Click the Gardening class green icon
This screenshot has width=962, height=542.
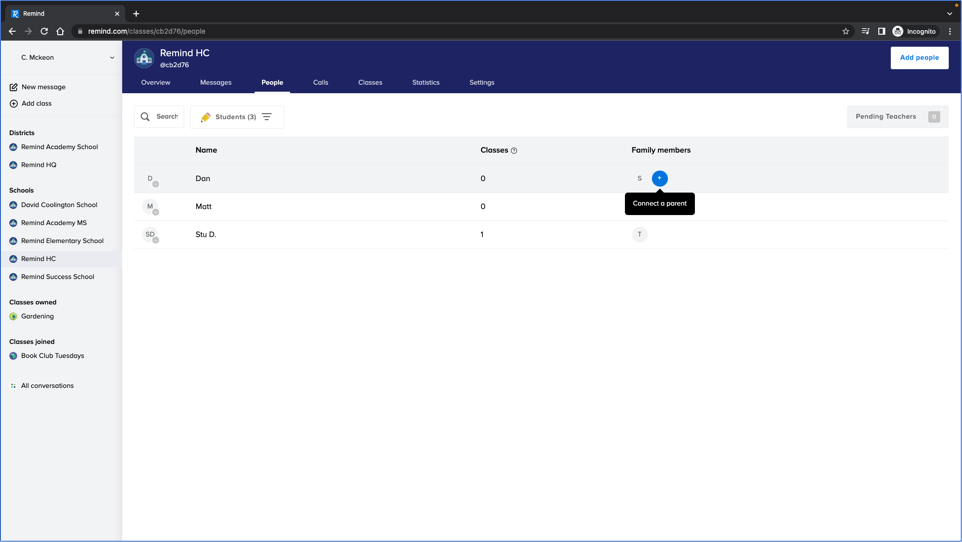[x=14, y=316]
